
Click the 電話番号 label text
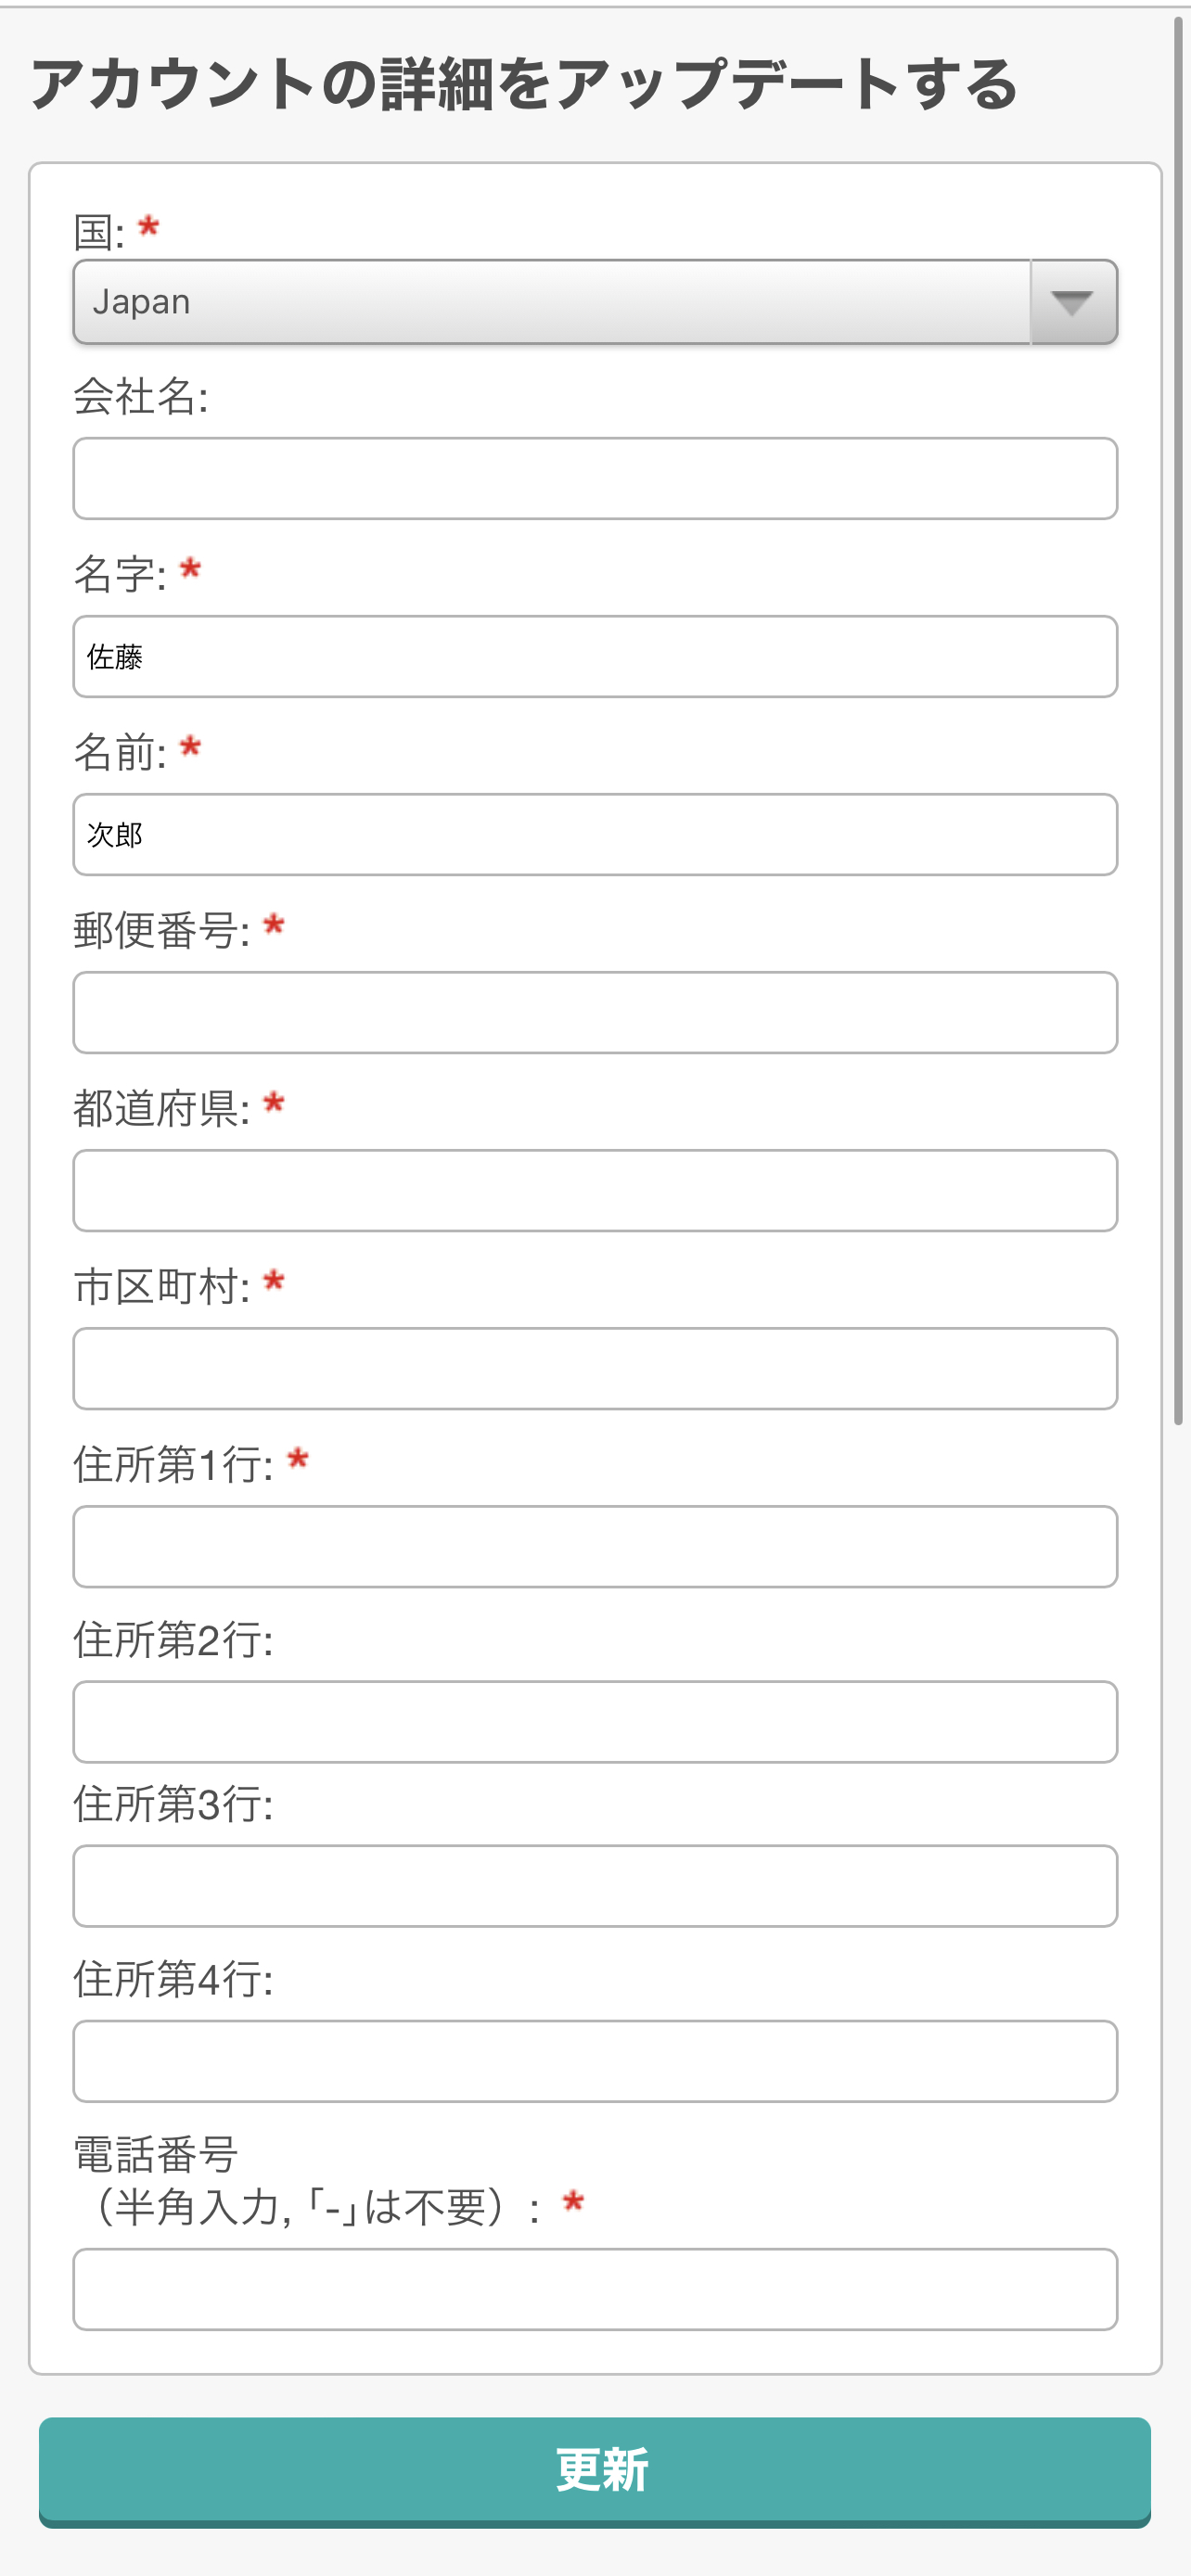coord(156,2154)
